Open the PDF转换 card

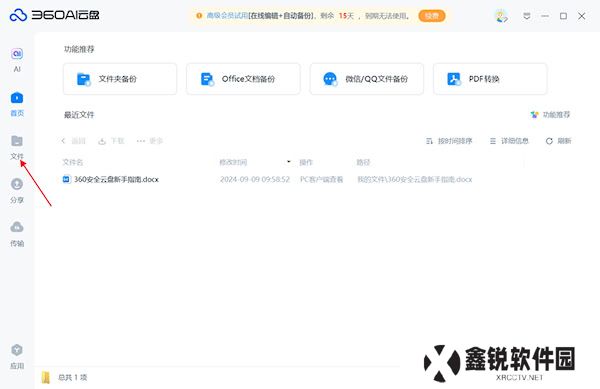point(490,79)
